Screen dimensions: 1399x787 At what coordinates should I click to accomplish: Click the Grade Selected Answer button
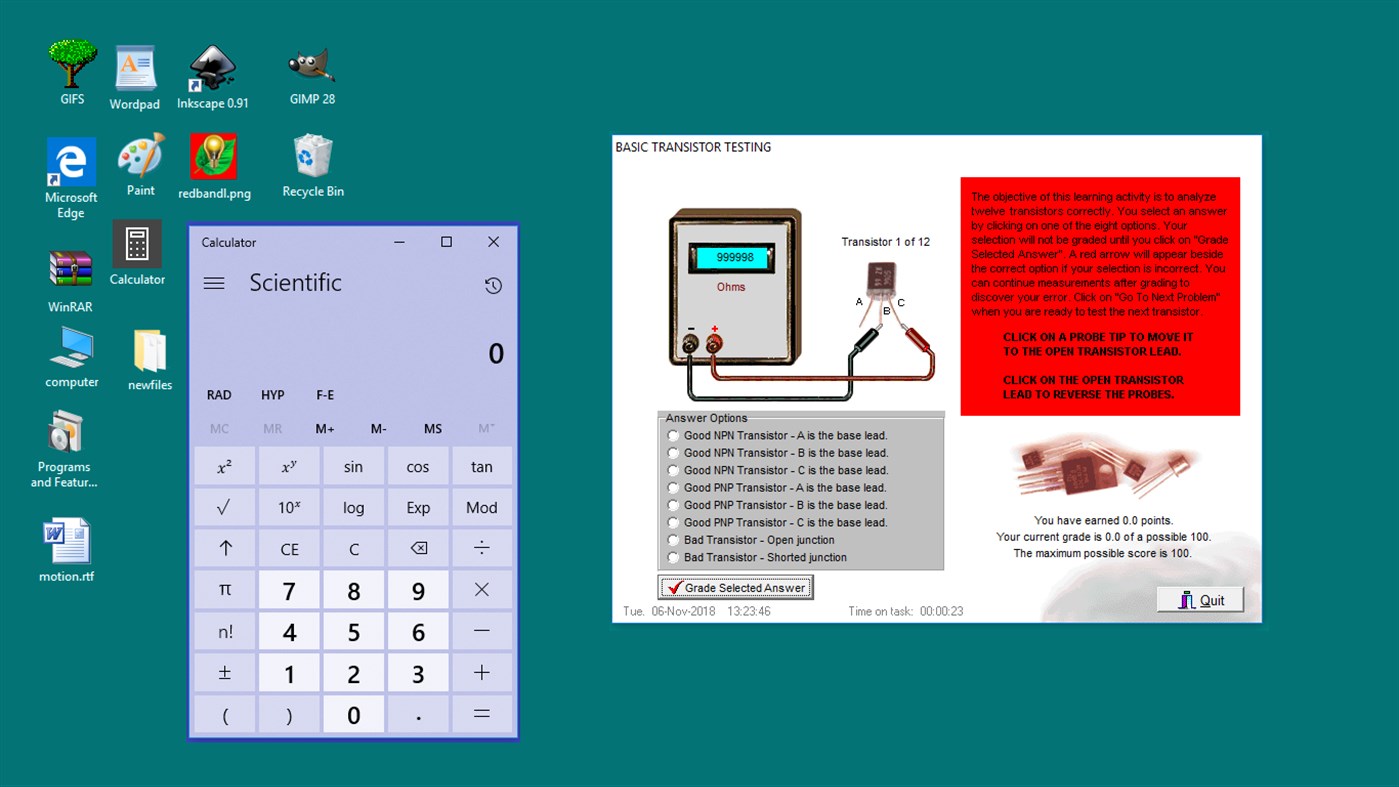click(x=735, y=587)
